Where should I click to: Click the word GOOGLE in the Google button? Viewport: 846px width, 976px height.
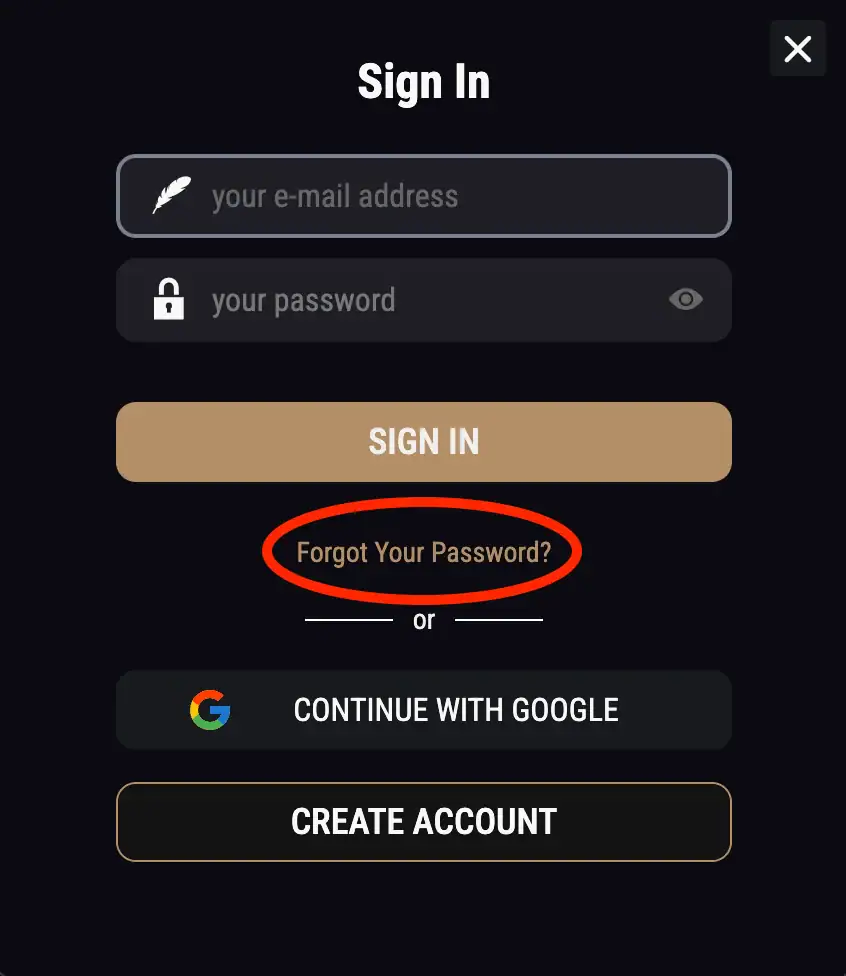(x=565, y=710)
